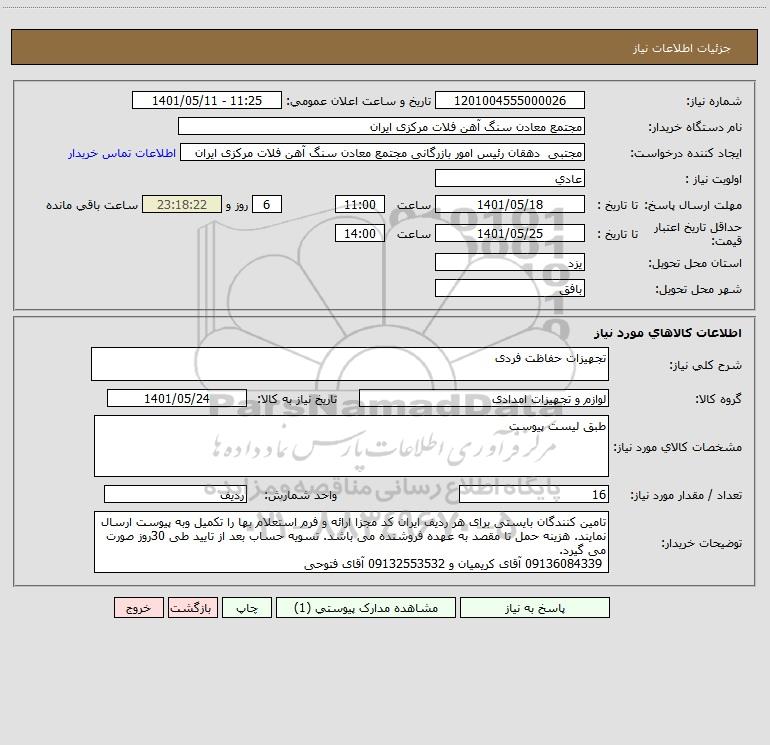Image resolution: width=770 pixels, height=745 pixels.
Task: Click price validity time 14:00
Action: 359,233
